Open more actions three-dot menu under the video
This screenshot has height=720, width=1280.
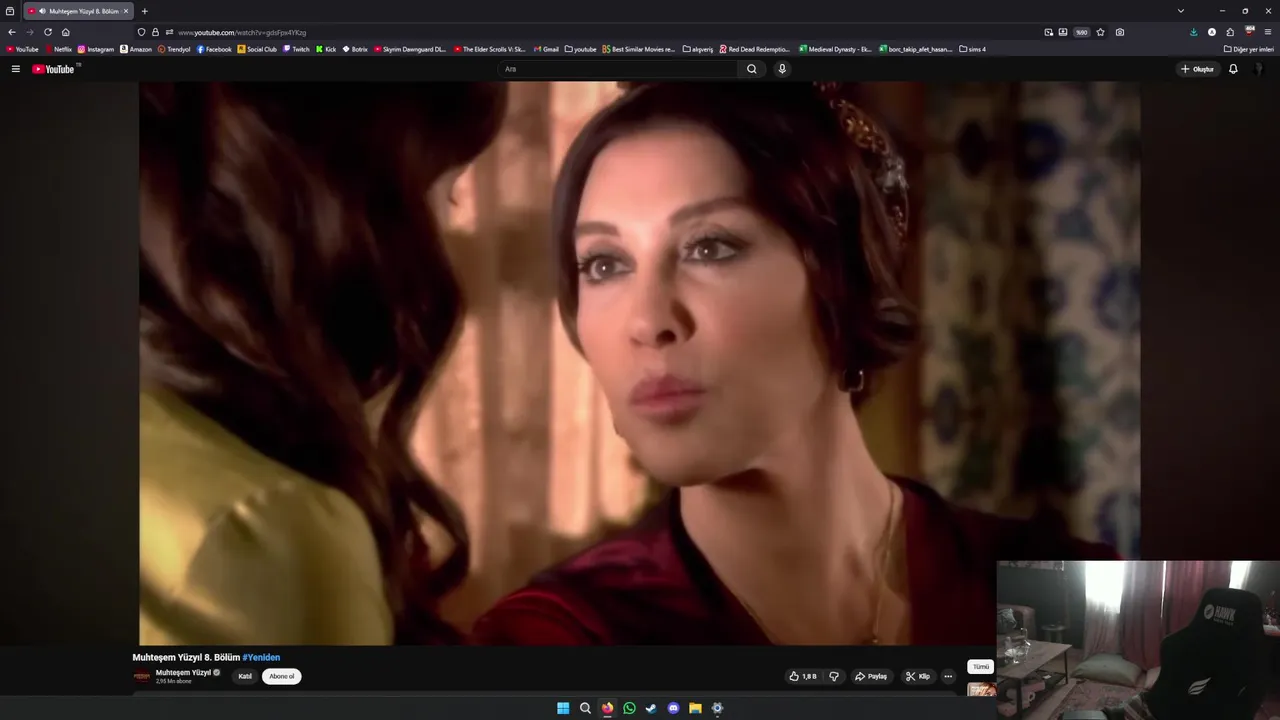pyautogui.click(x=948, y=676)
